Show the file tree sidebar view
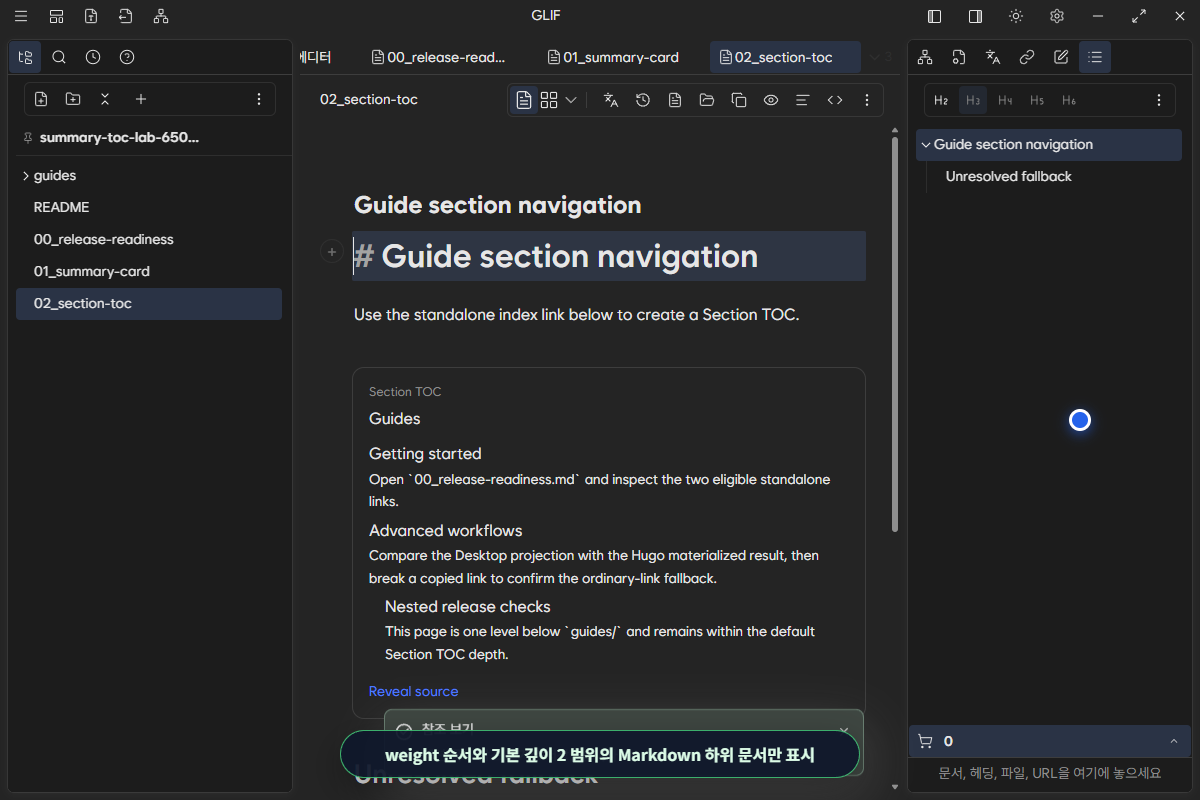The height and width of the screenshot is (800, 1200). [x=25, y=57]
